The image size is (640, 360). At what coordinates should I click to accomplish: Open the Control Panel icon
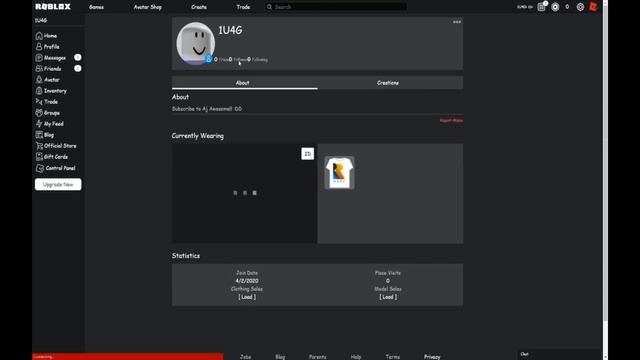click(x=40, y=168)
